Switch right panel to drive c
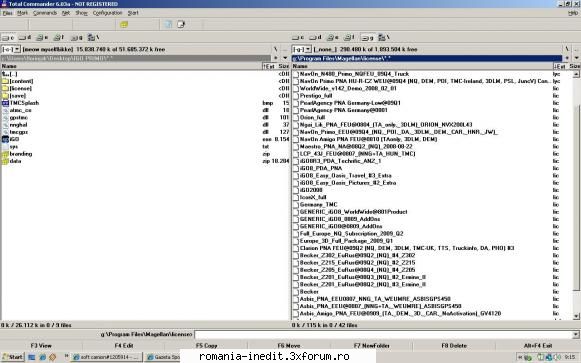The width and height of the screenshot is (581, 363). click(298, 37)
